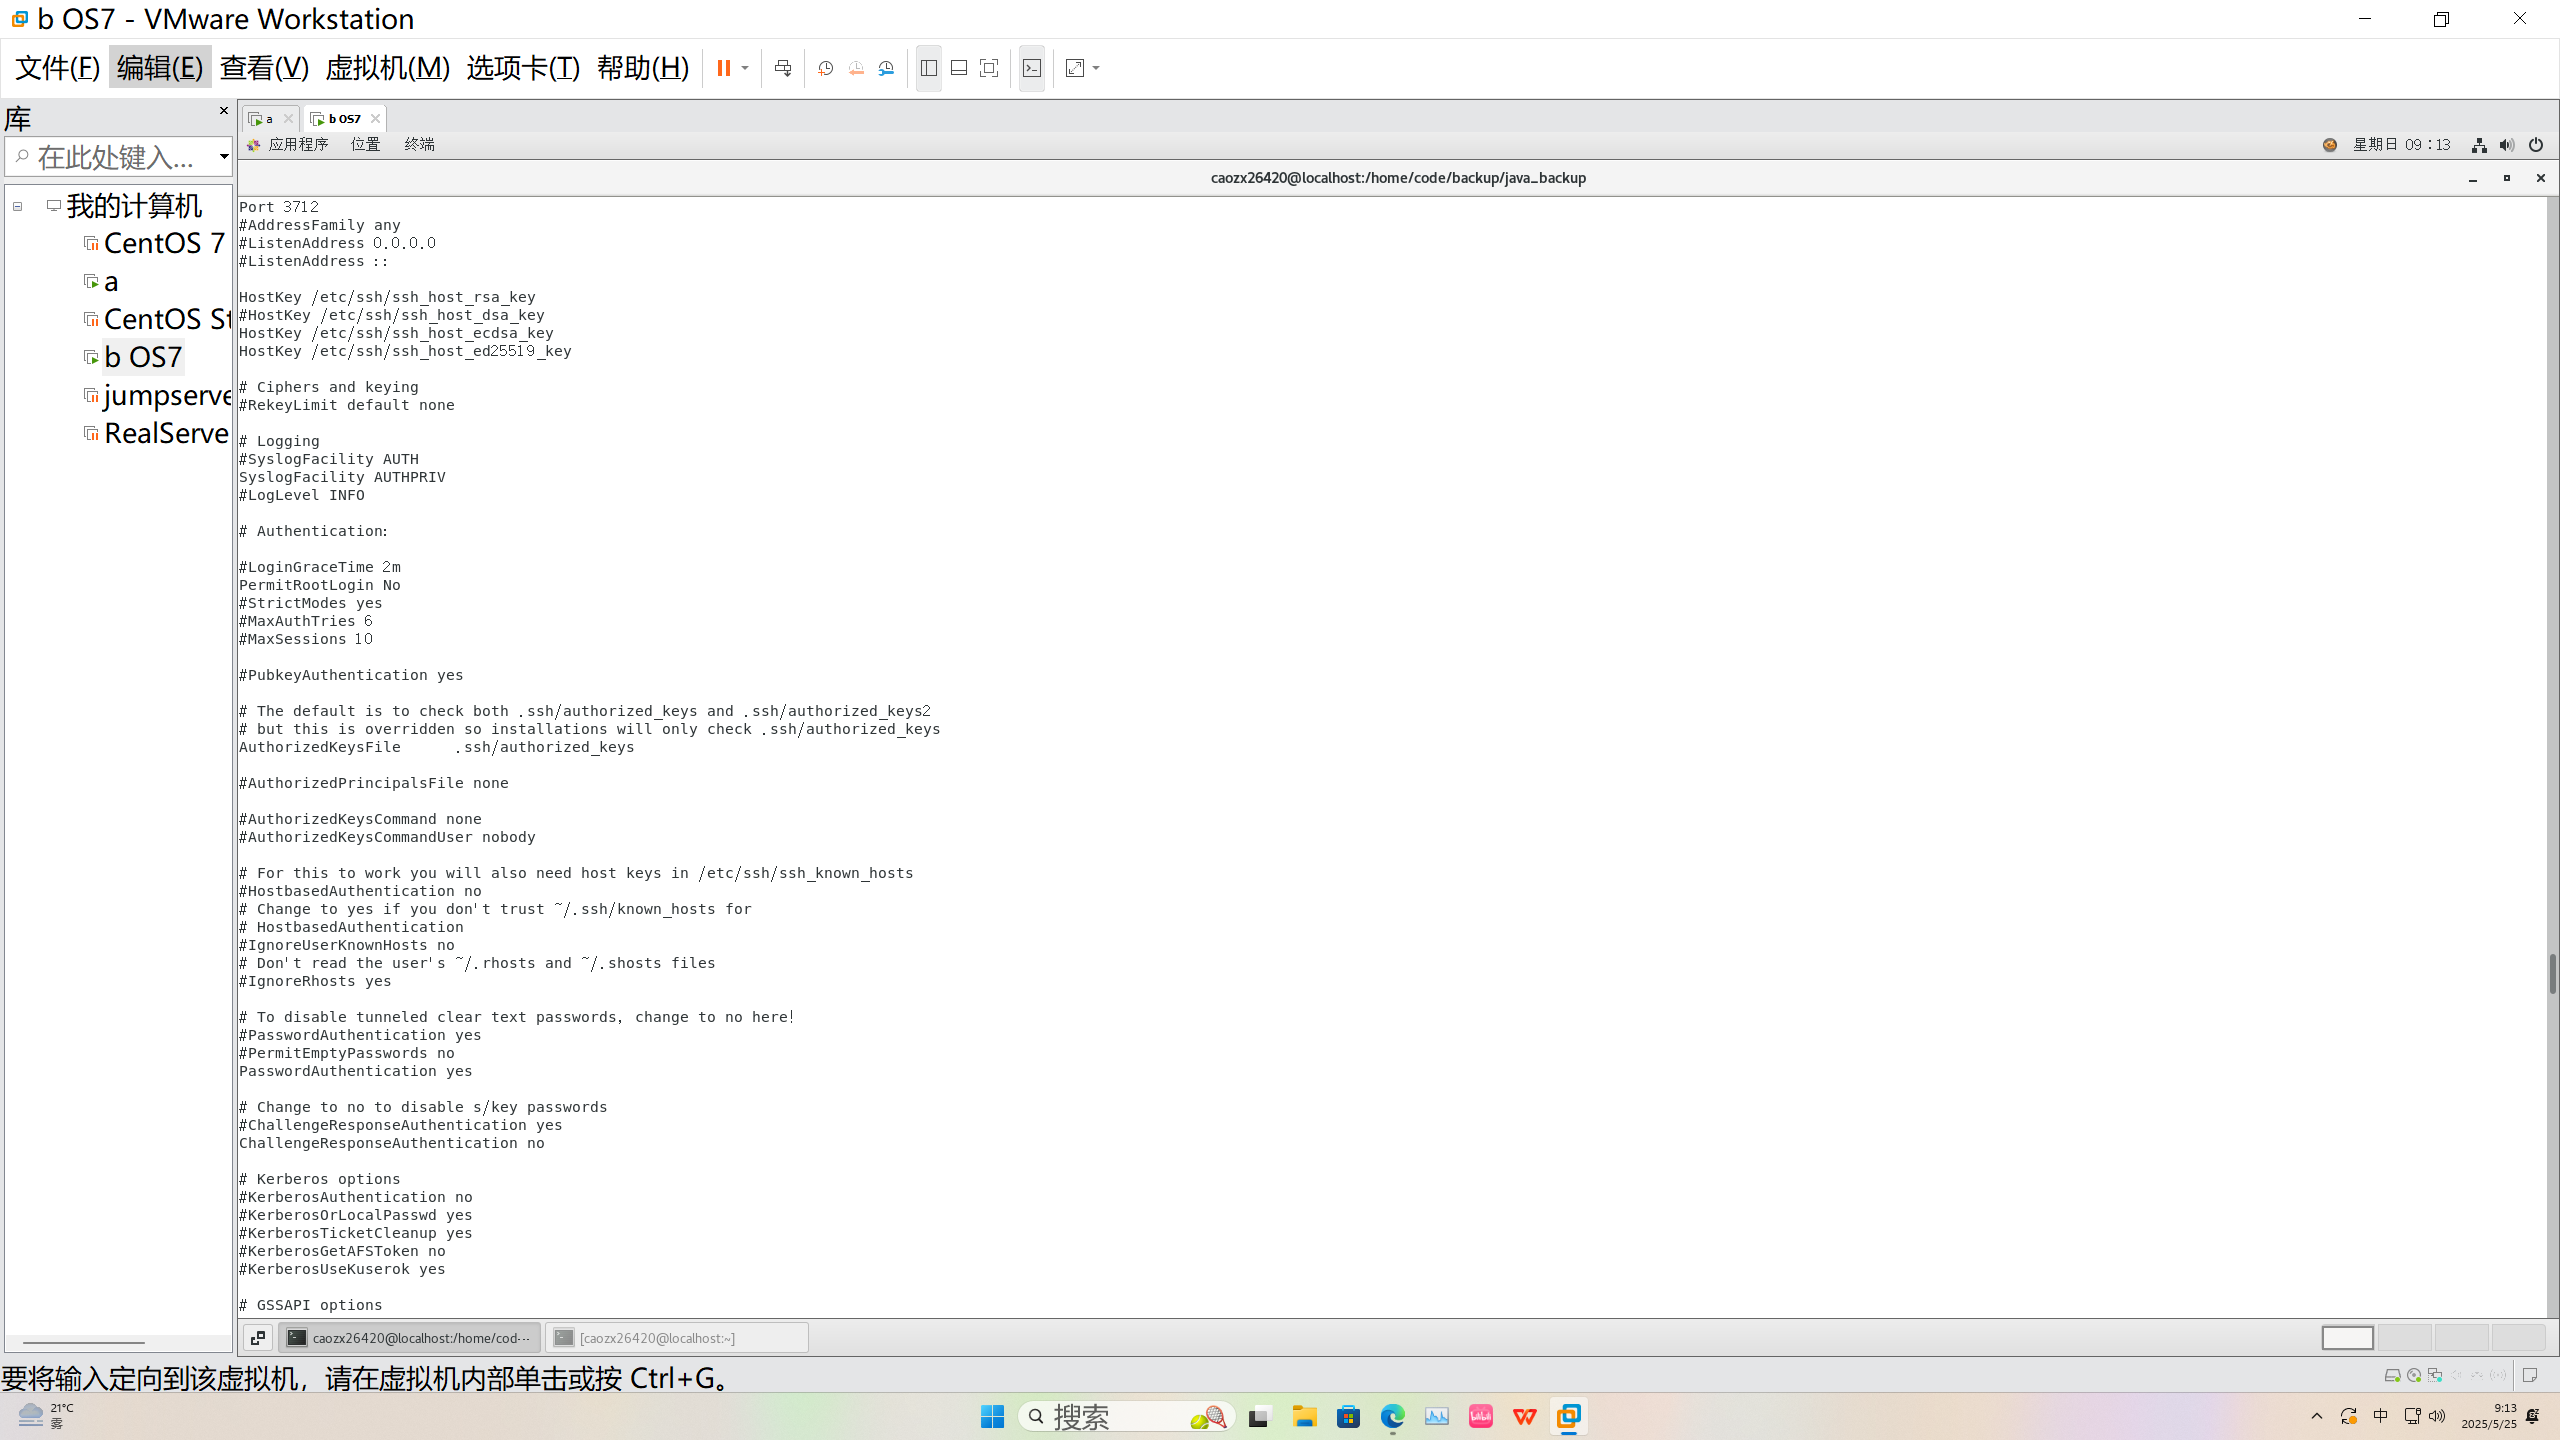Screen dimensions: 2560x1440
Task: Select jumpserver in the library tree
Action: [166, 396]
